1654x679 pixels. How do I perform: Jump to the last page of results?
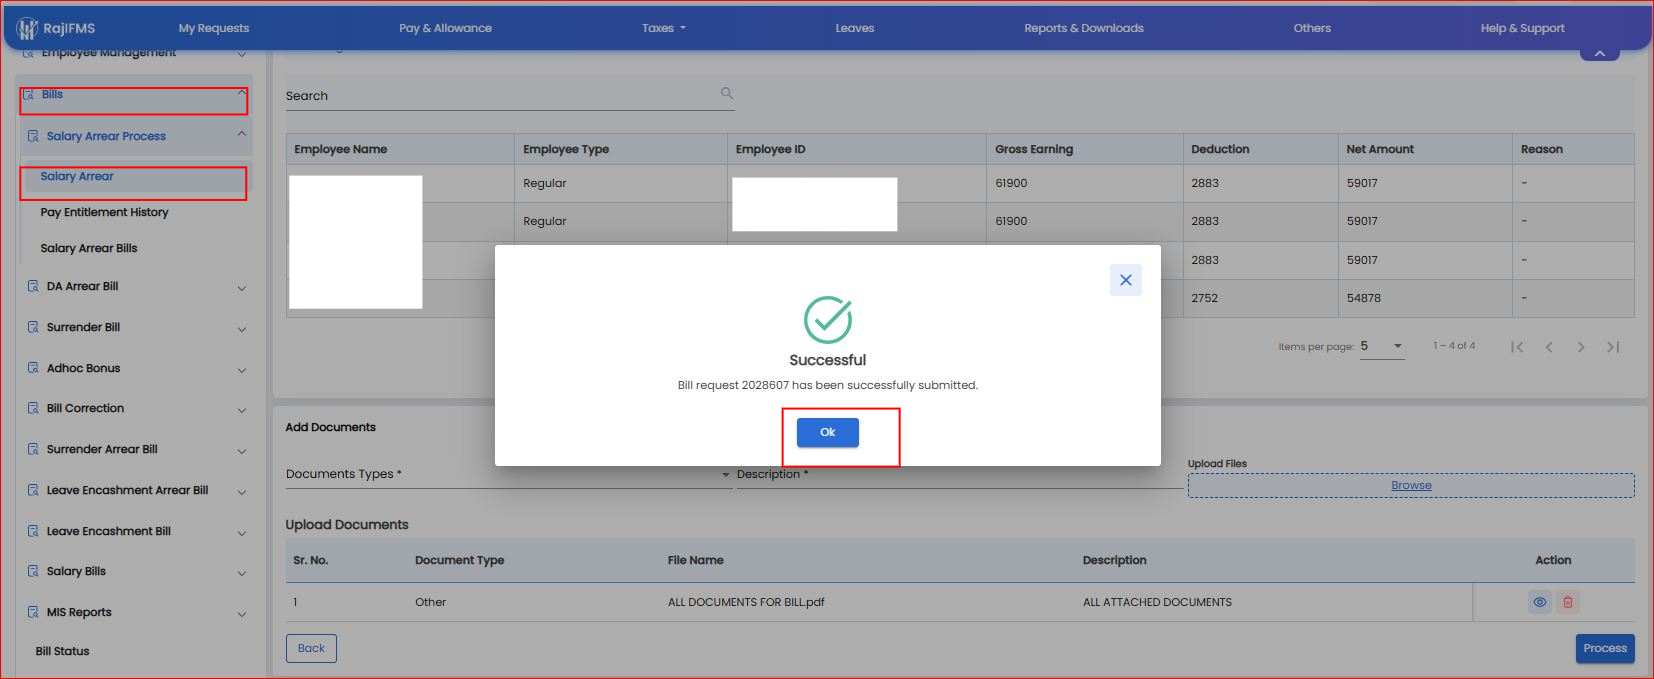click(x=1613, y=347)
